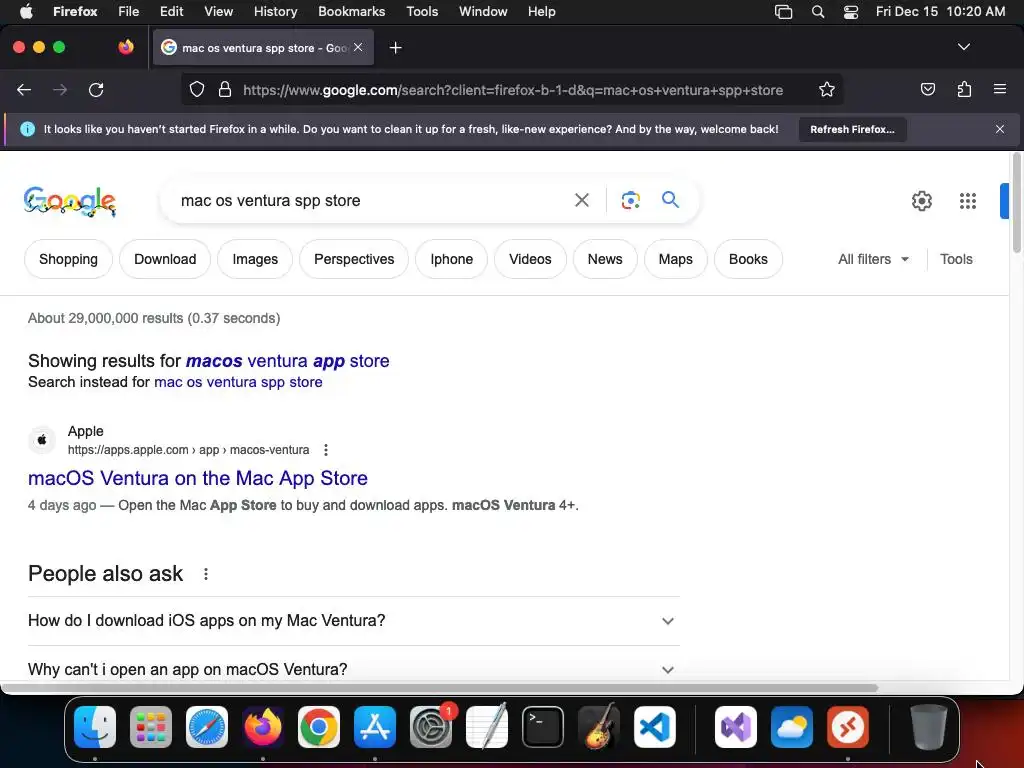Open the View menu in menu bar
The height and width of the screenshot is (768, 1024).
point(218,12)
